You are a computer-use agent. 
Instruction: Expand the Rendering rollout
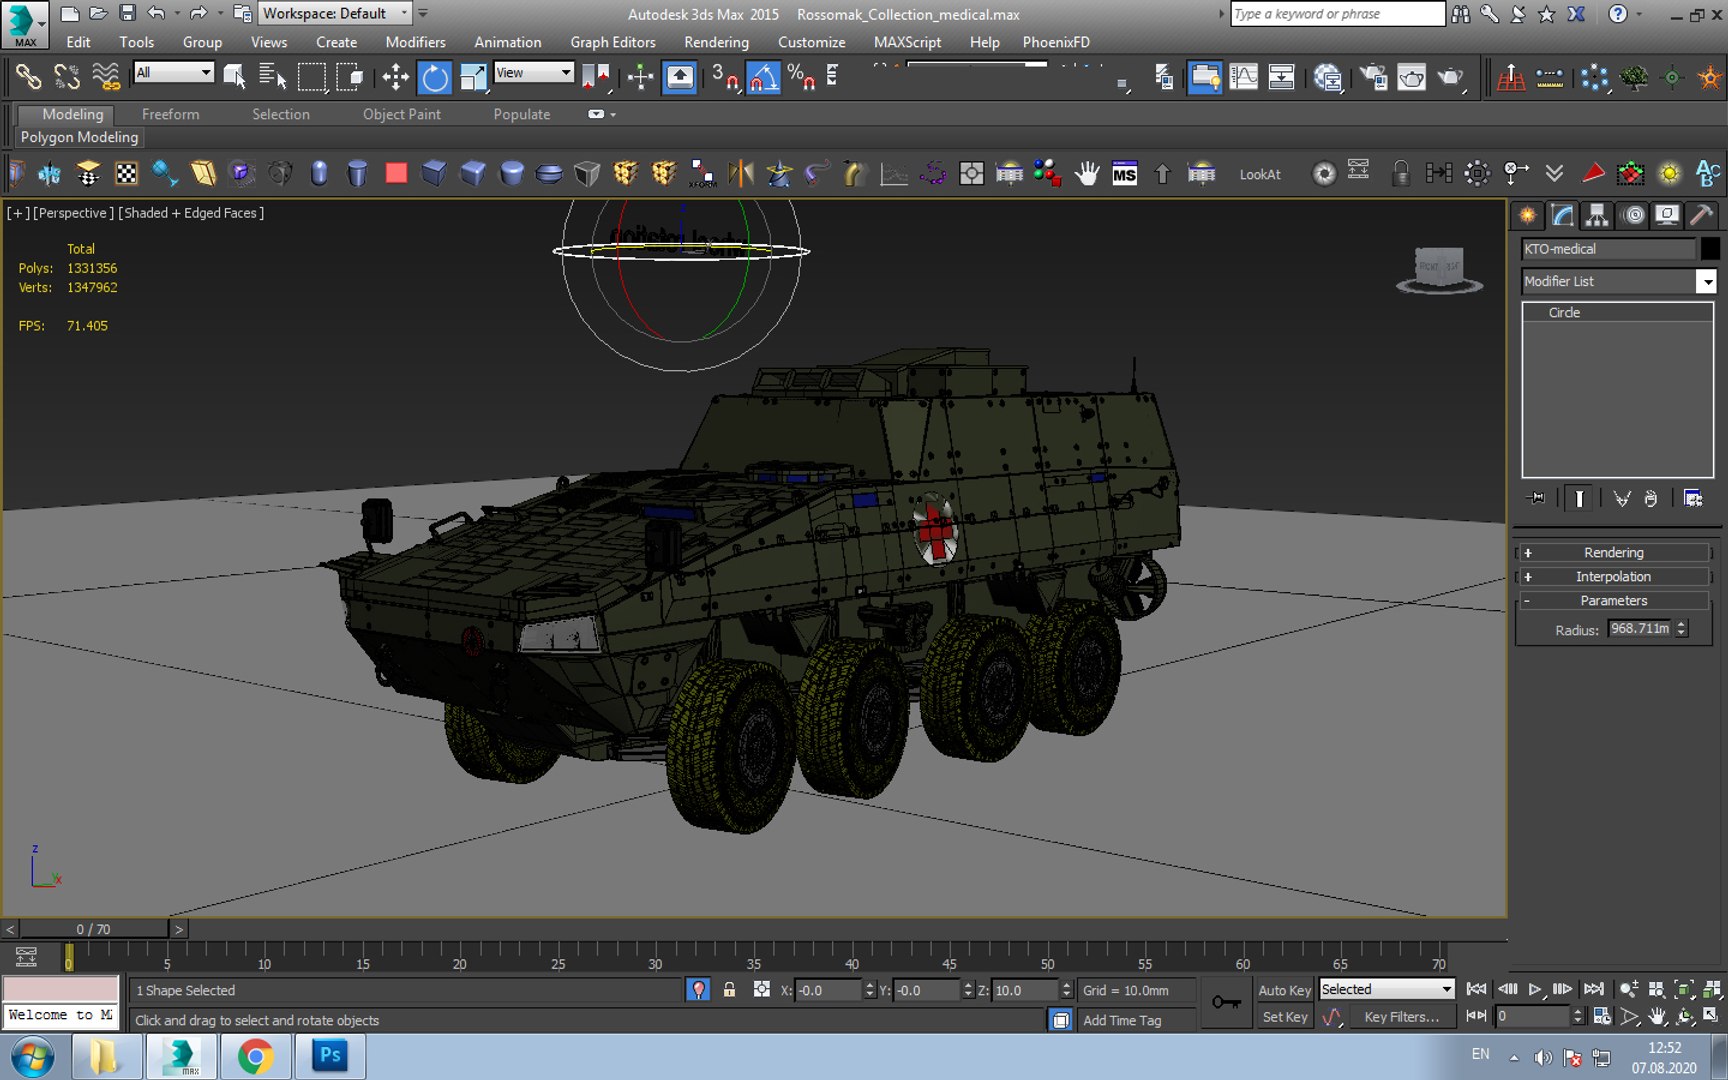1613,552
